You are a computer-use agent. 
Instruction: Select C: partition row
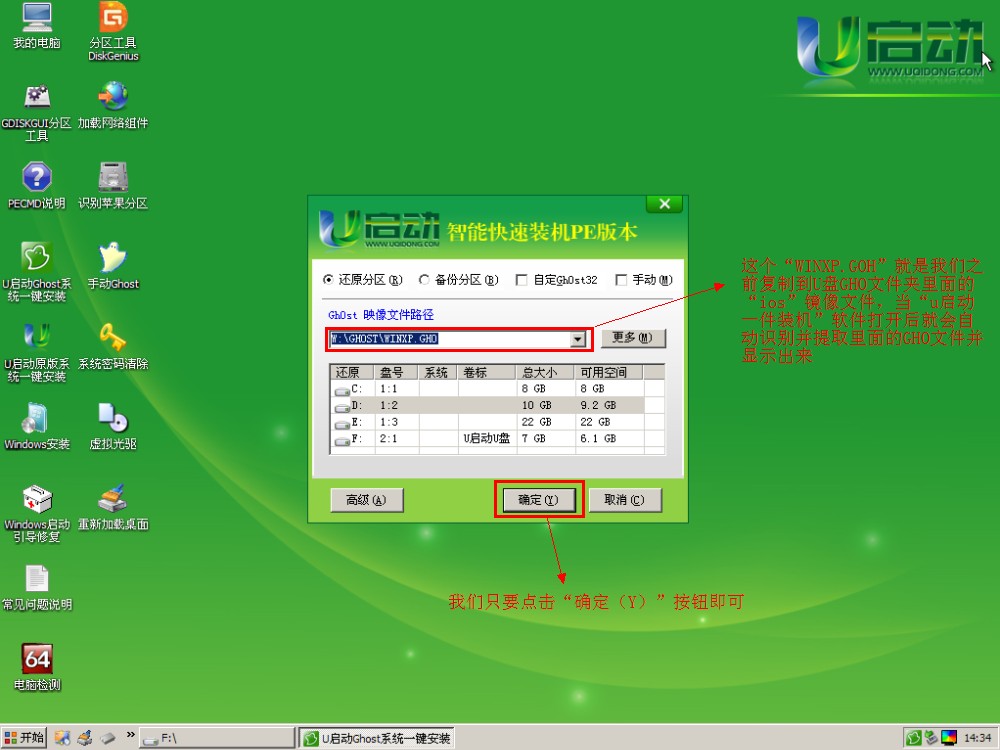(x=497, y=388)
